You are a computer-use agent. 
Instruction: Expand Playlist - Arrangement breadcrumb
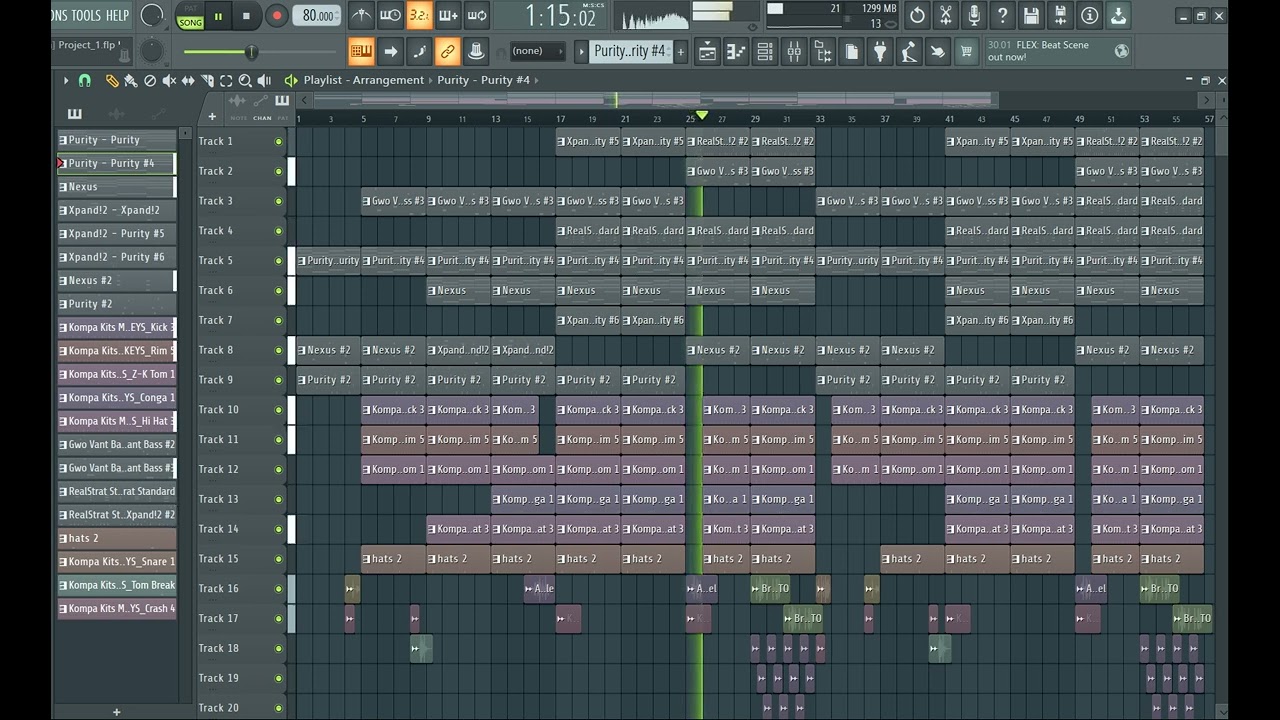[364, 80]
